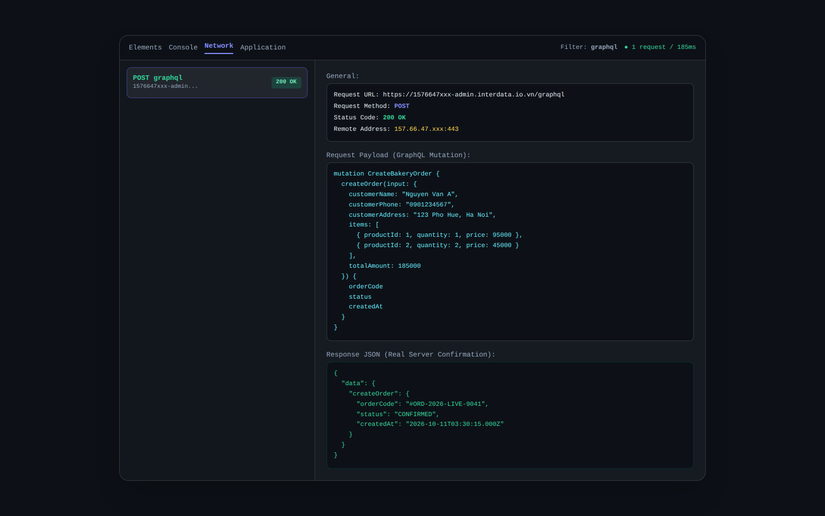This screenshot has height=516, width=825.
Task: Click the "2026-10-11T03:30:15.000Z" createdAt value
Action: pos(455,424)
